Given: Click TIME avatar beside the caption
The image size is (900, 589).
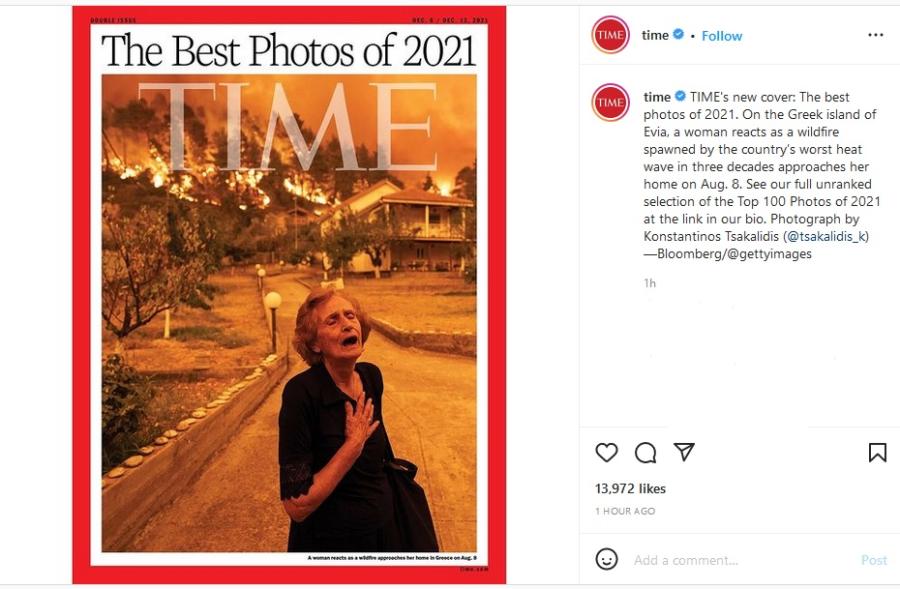Looking at the screenshot, I should pos(610,102).
